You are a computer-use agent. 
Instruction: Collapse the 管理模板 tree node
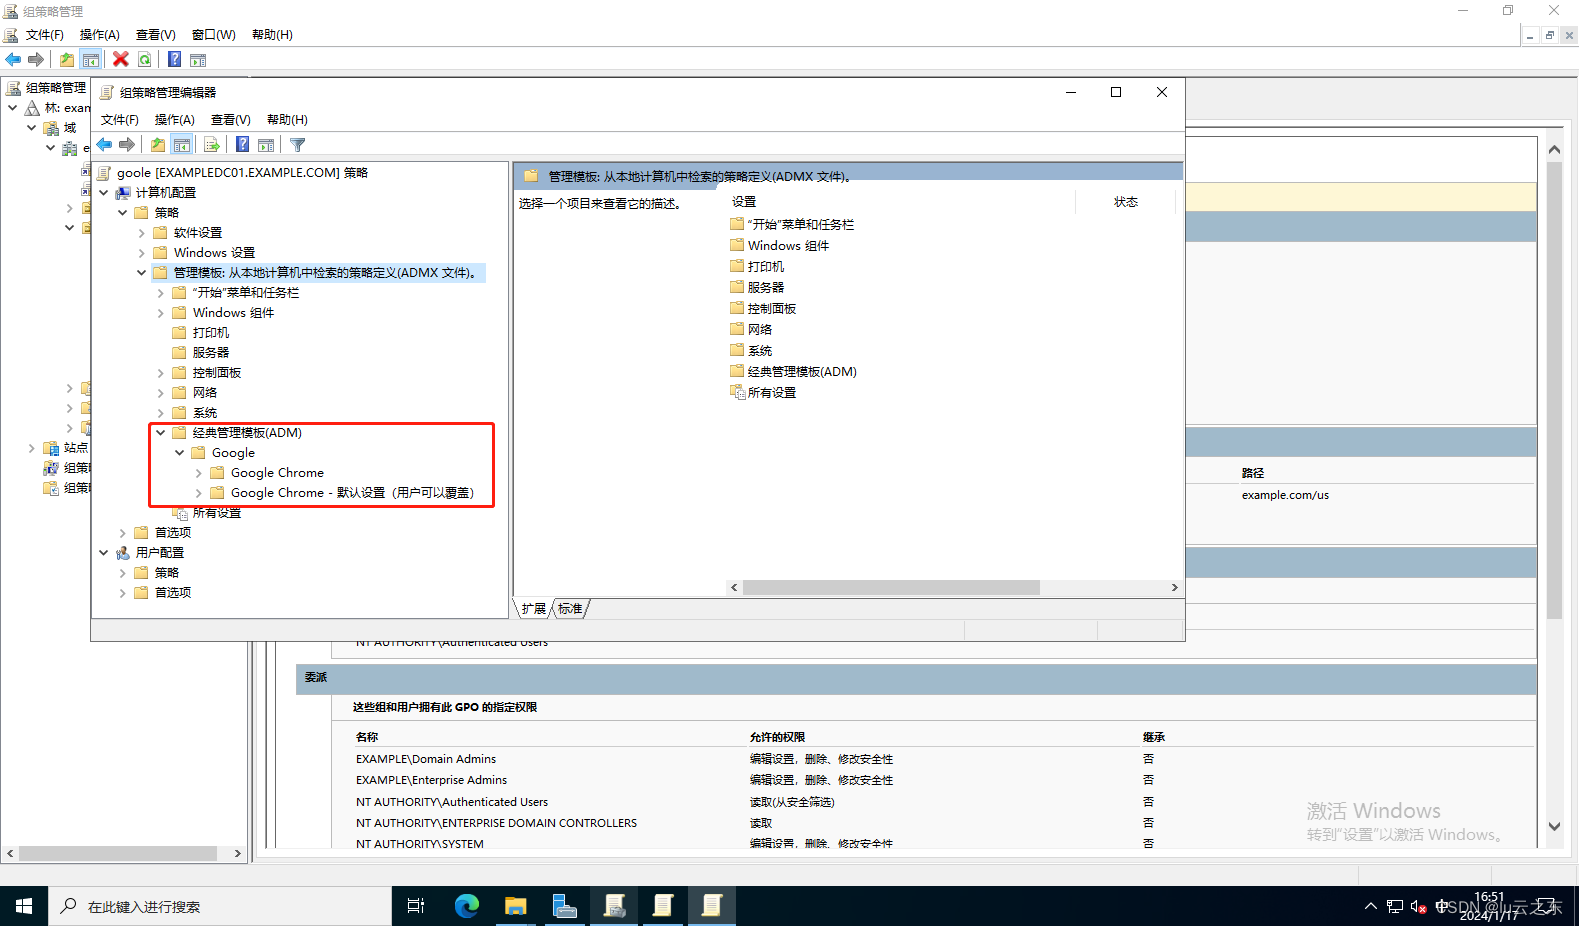(141, 272)
